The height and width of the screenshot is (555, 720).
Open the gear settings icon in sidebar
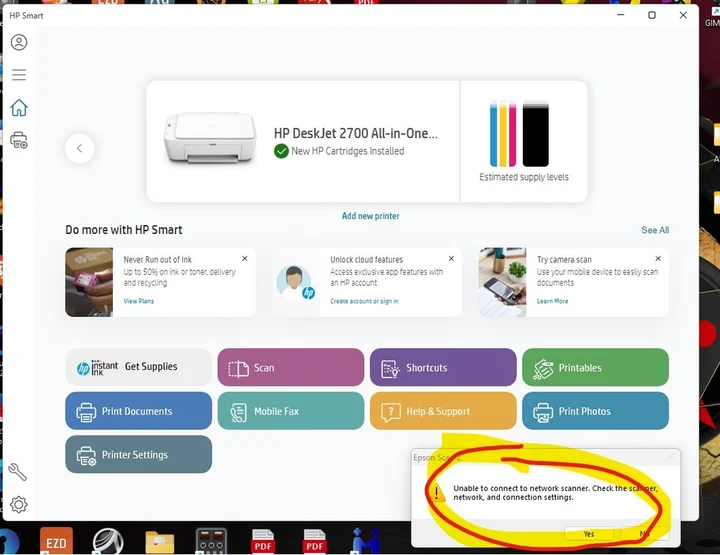pyautogui.click(x=19, y=505)
